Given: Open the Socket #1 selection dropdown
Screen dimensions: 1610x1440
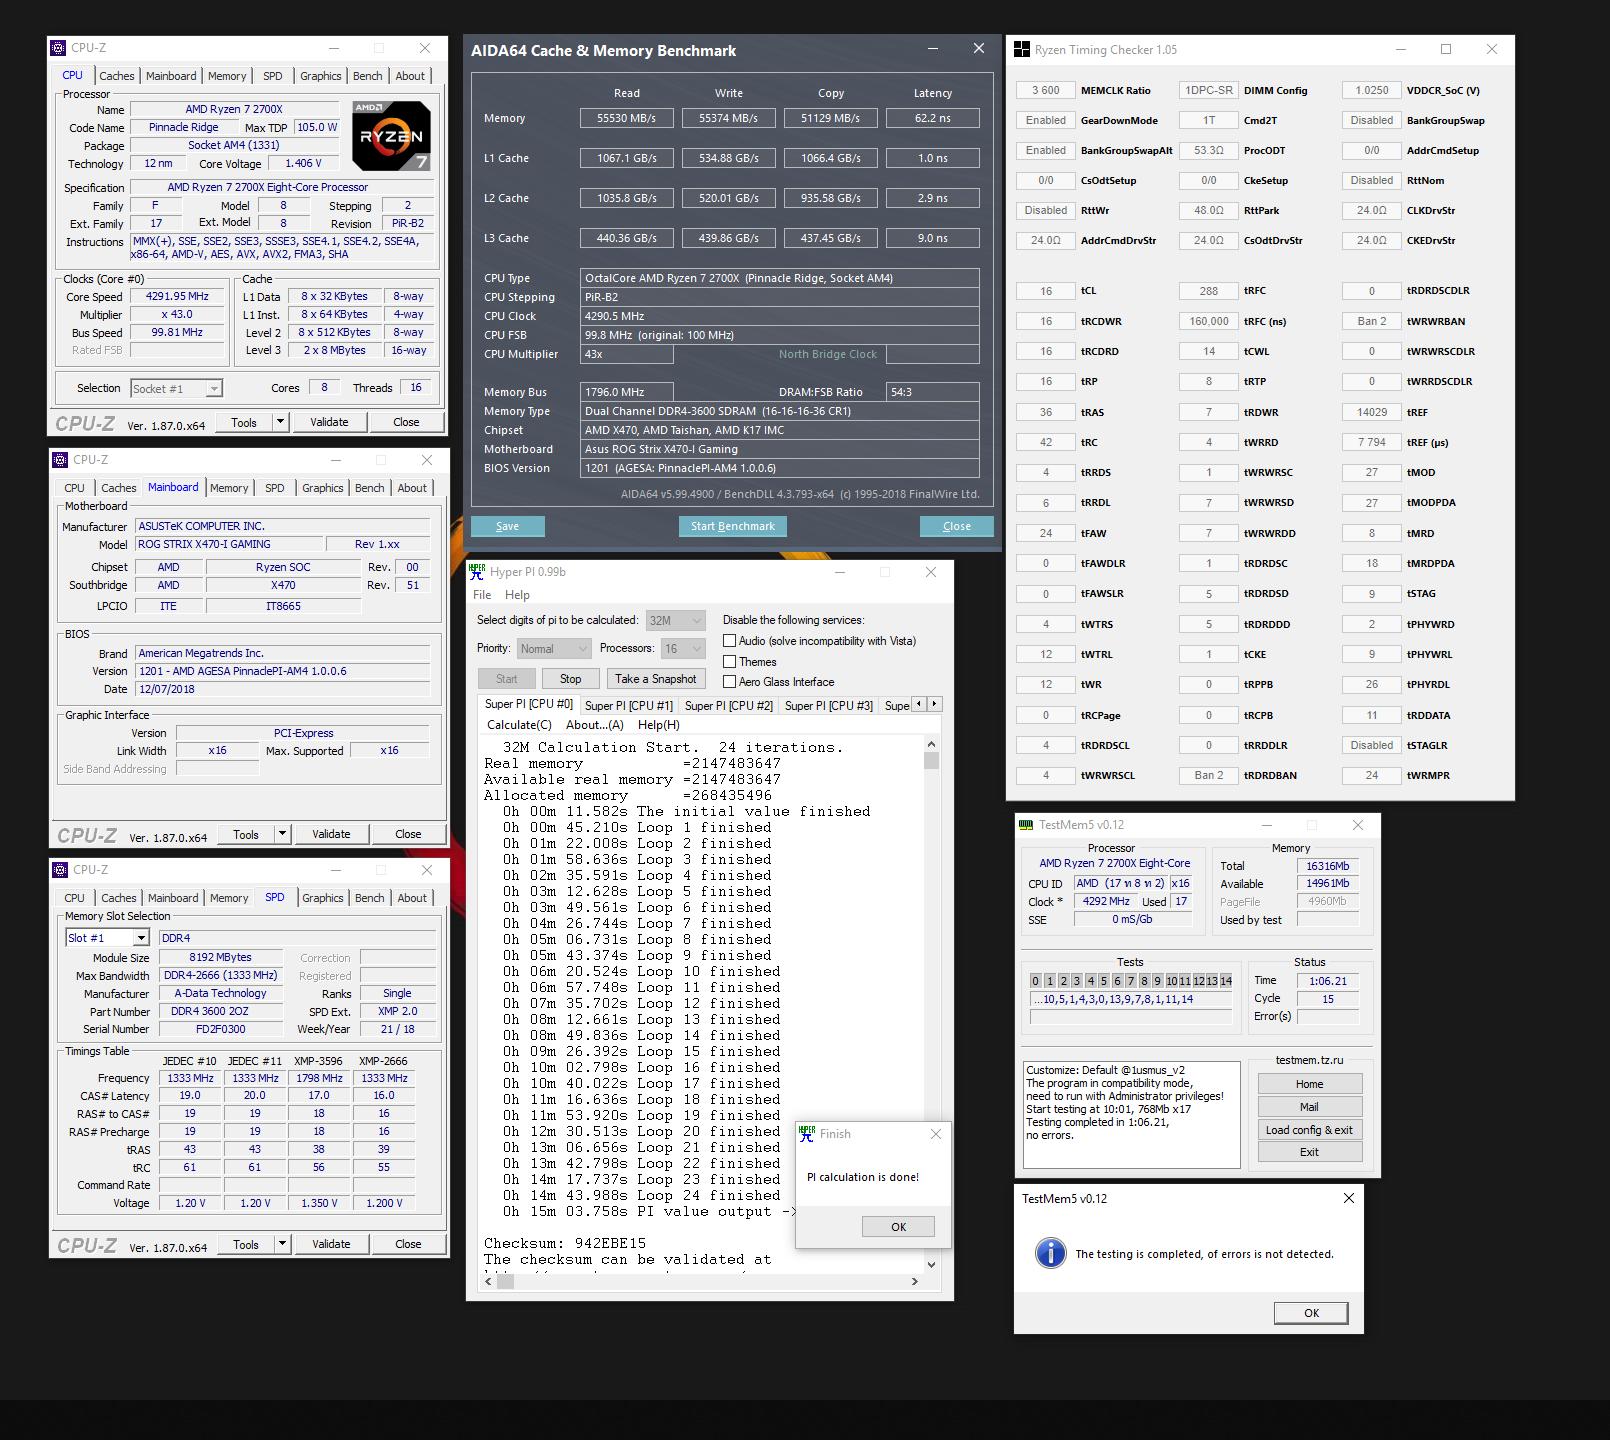Looking at the screenshot, I should click(x=176, y=389).
